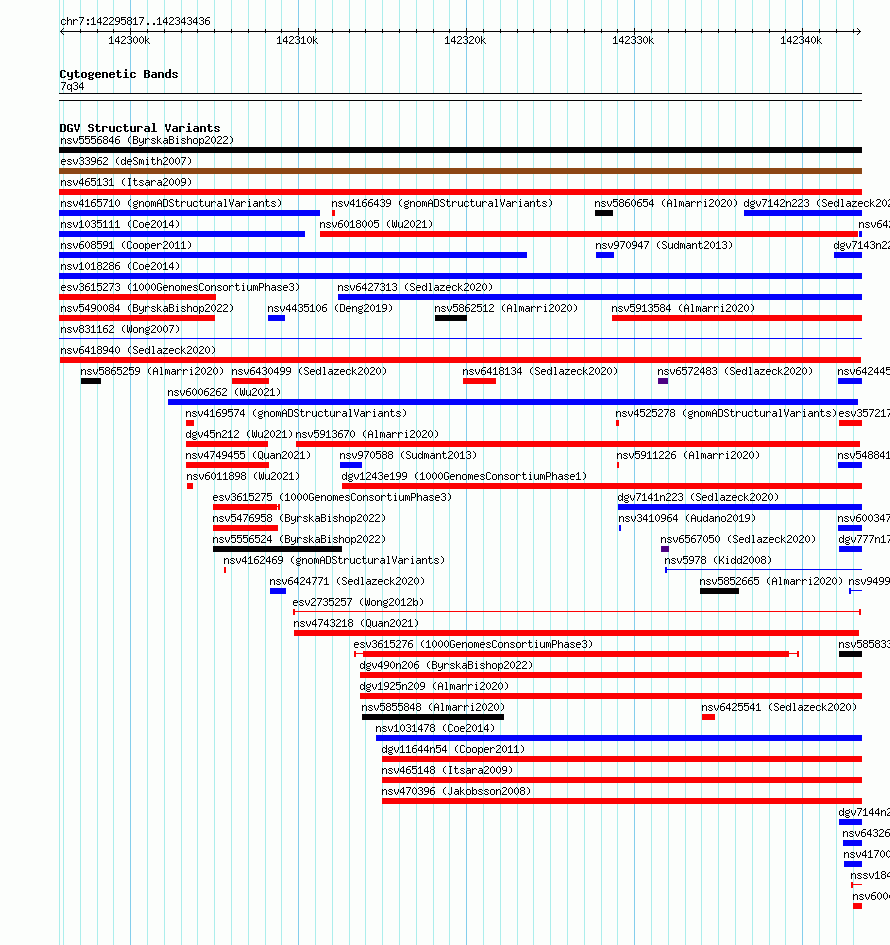Click nsv3410964 (Audano2019) label
The width and height of the screenshot is (890, 945).
pos(687,519)
